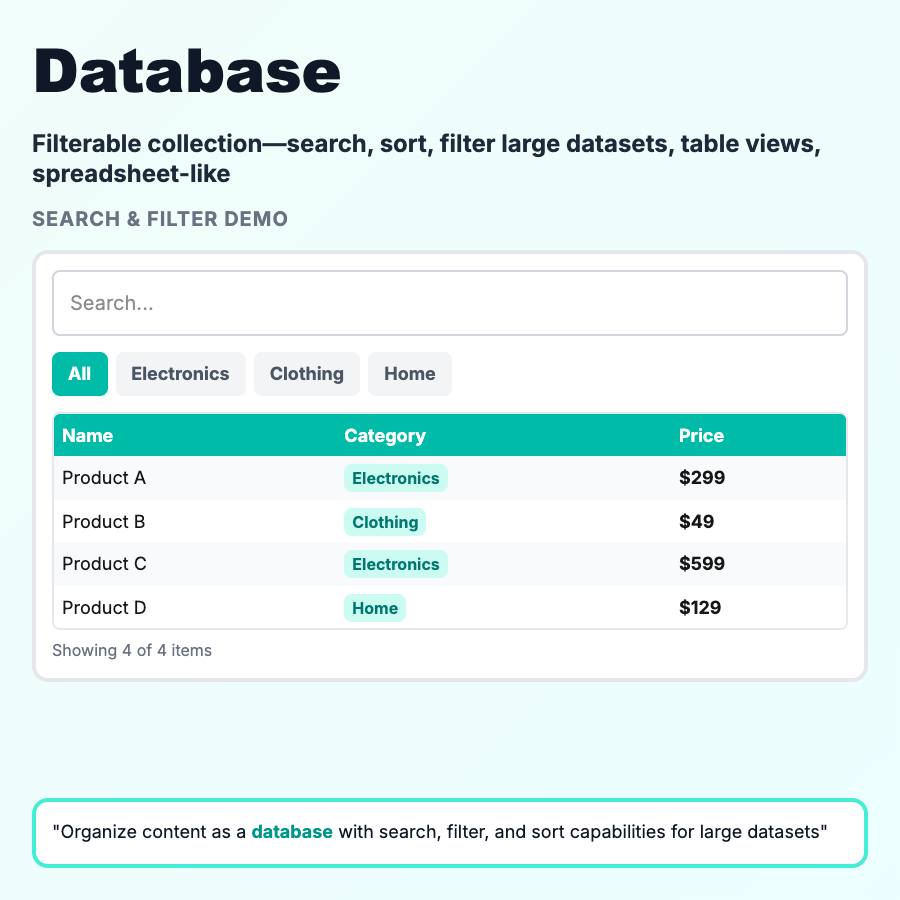Click the $599 price cell
This screenshot has width=900, height=900.
702,564
